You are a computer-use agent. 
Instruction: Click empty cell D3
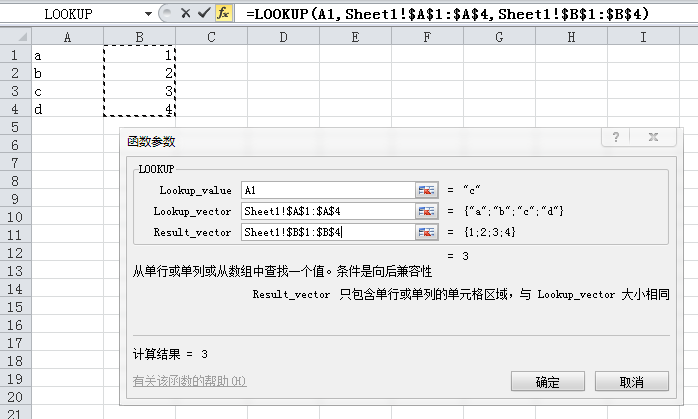click(x=284, y=91)
